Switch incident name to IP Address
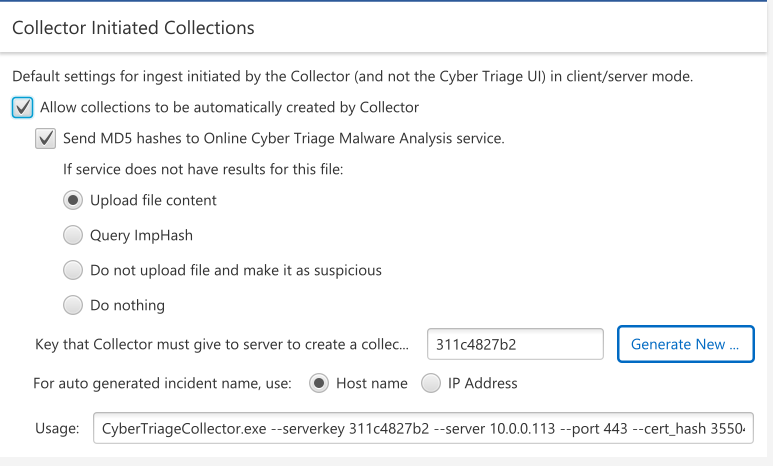Screen dimensions: 773x466 tap(431, 383)
